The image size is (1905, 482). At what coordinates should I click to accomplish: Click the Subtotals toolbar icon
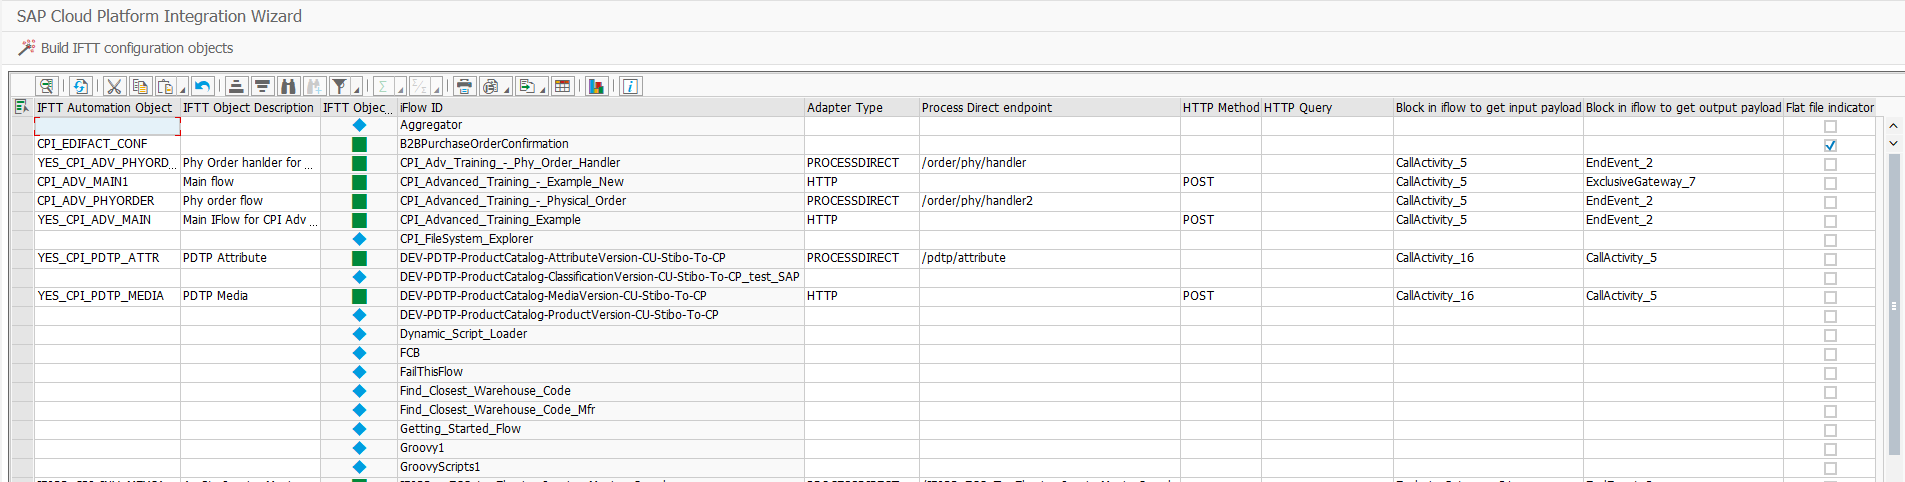419,86
